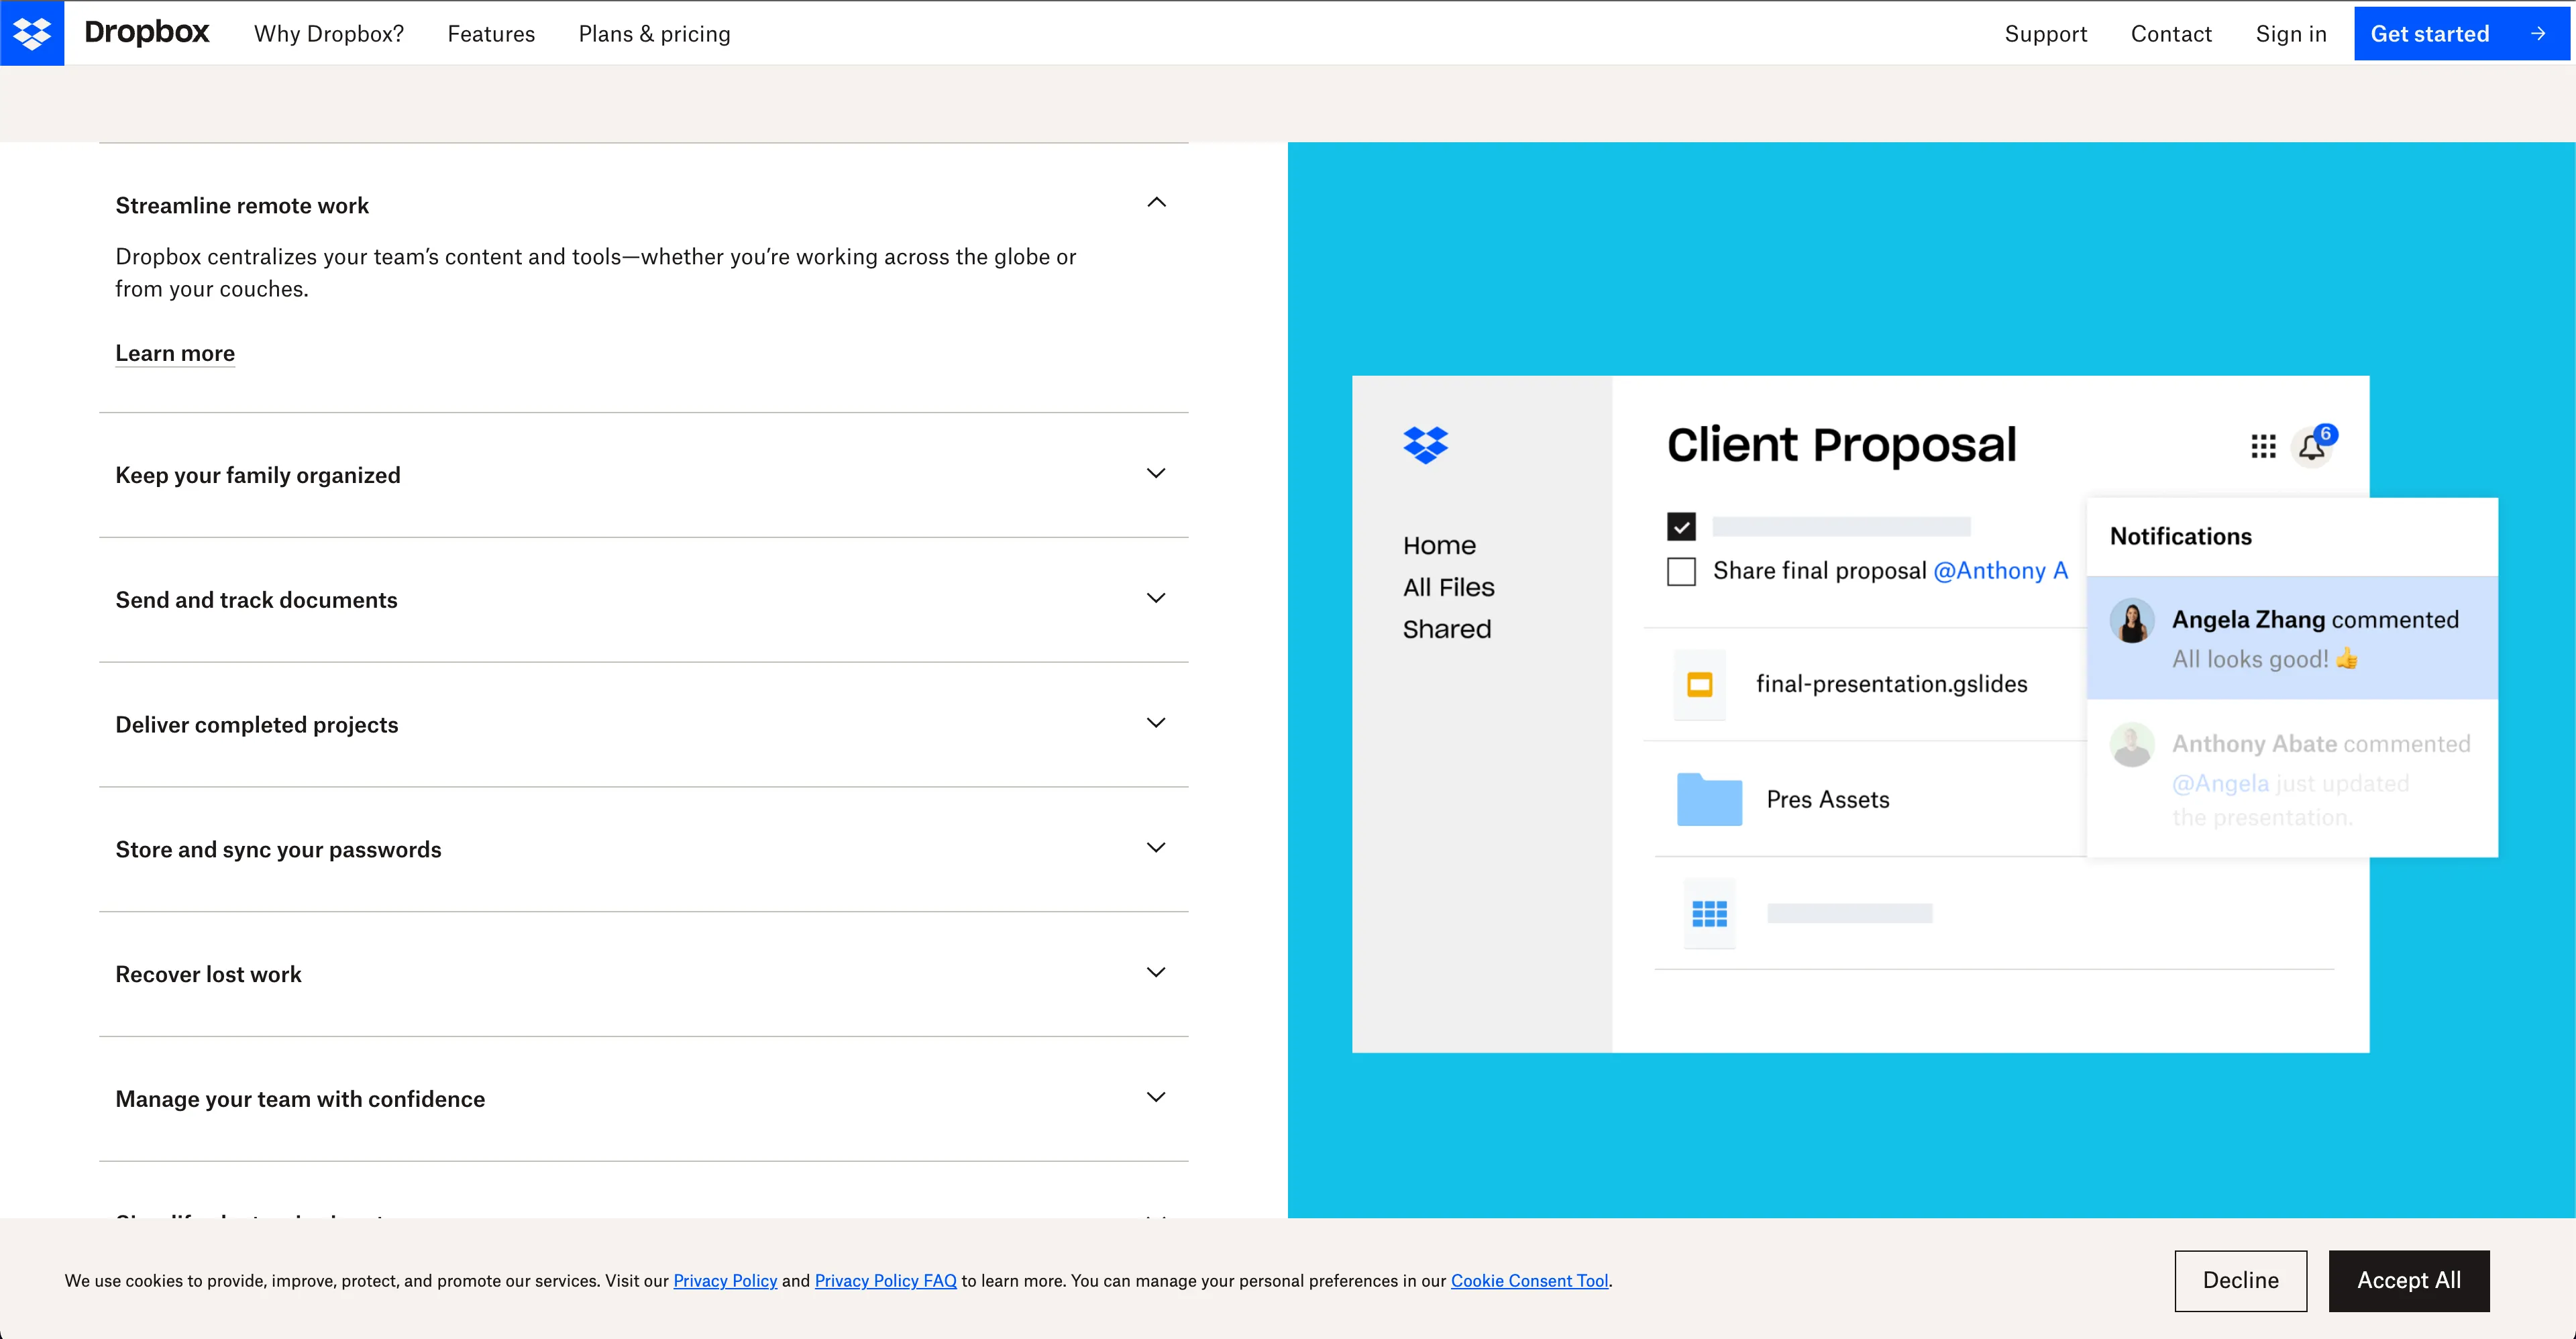The image size is (2576, 1339).
Task: Select Shared in the mockup sidebar
Action: tap(1446, 629)
